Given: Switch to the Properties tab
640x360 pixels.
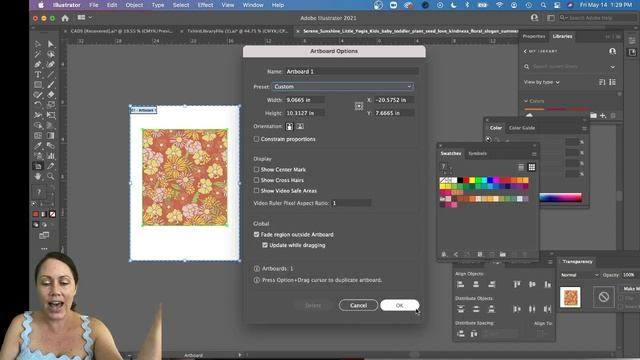Looking at the screenshot, I should 534,36.
